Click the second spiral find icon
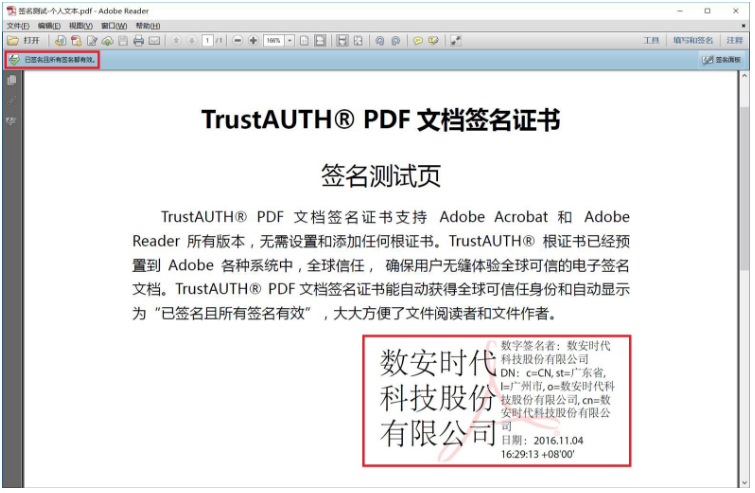Screen dimensions: 755x493 click(396, 41)
